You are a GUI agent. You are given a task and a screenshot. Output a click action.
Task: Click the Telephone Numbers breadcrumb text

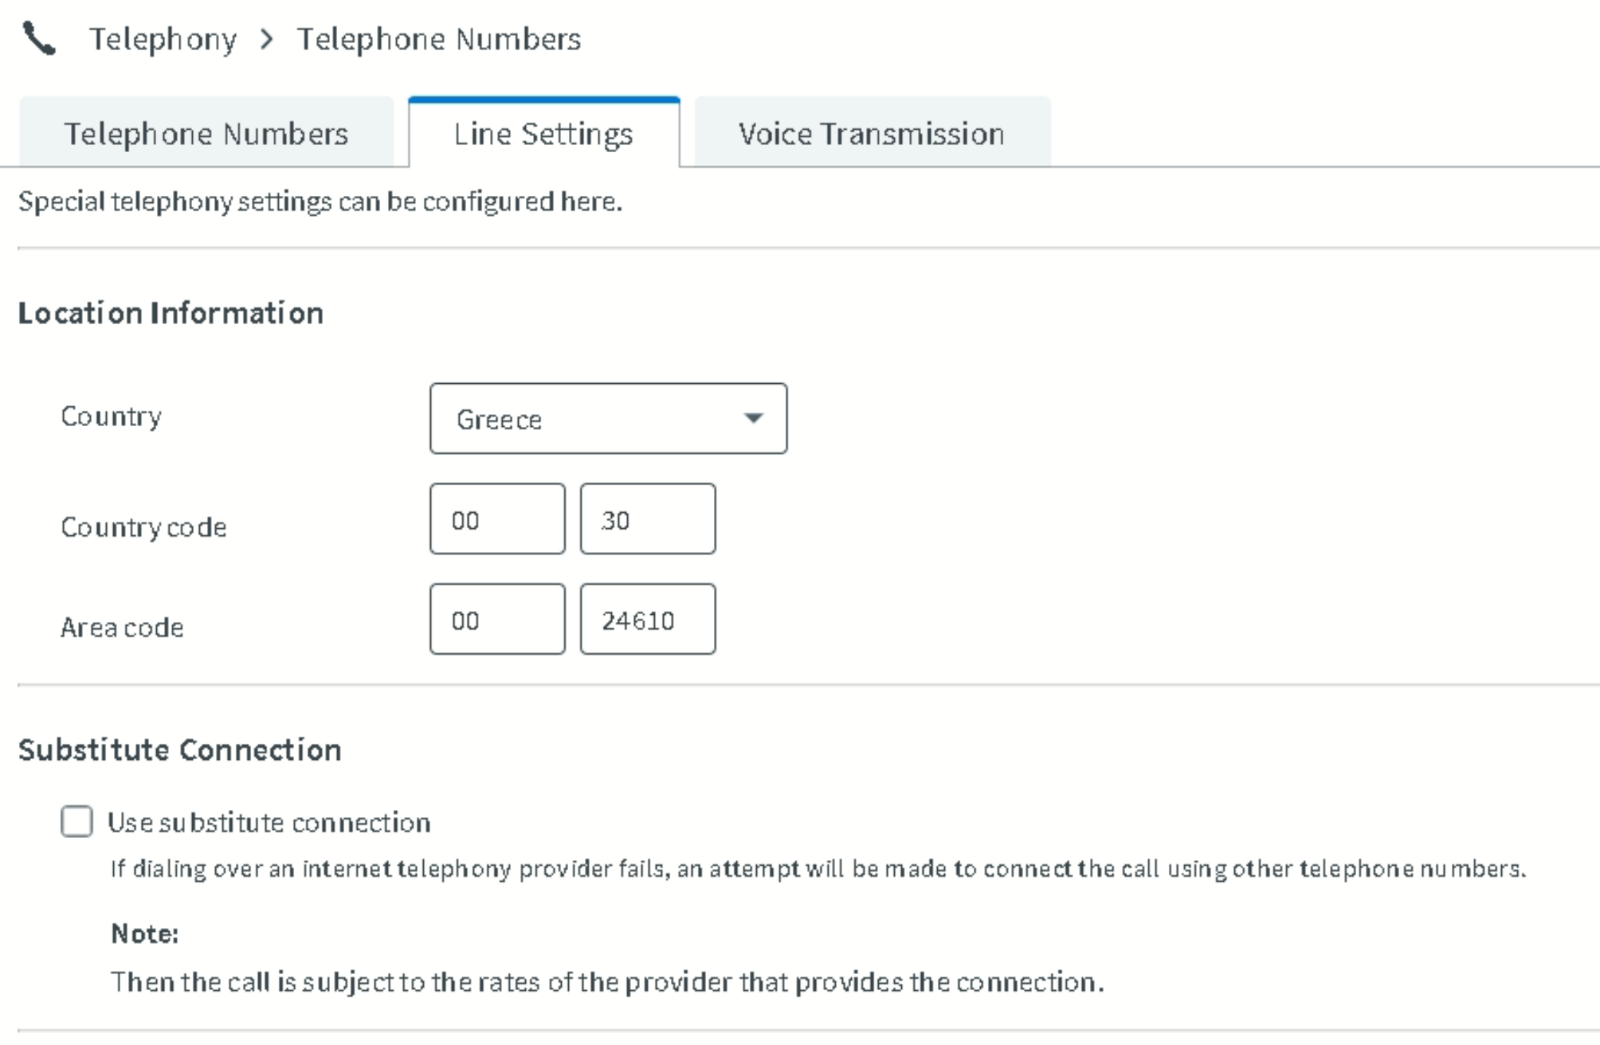click(x=439, y=39)
